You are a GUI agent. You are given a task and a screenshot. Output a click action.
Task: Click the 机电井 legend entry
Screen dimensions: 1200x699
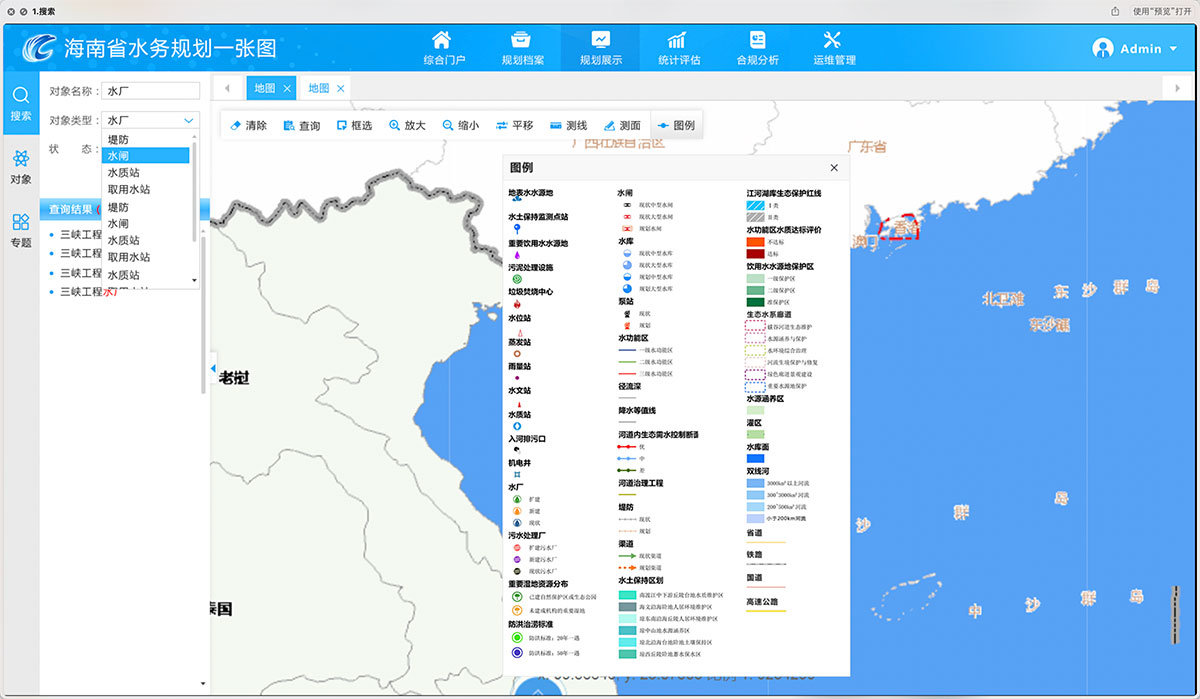tap(520, 463)
